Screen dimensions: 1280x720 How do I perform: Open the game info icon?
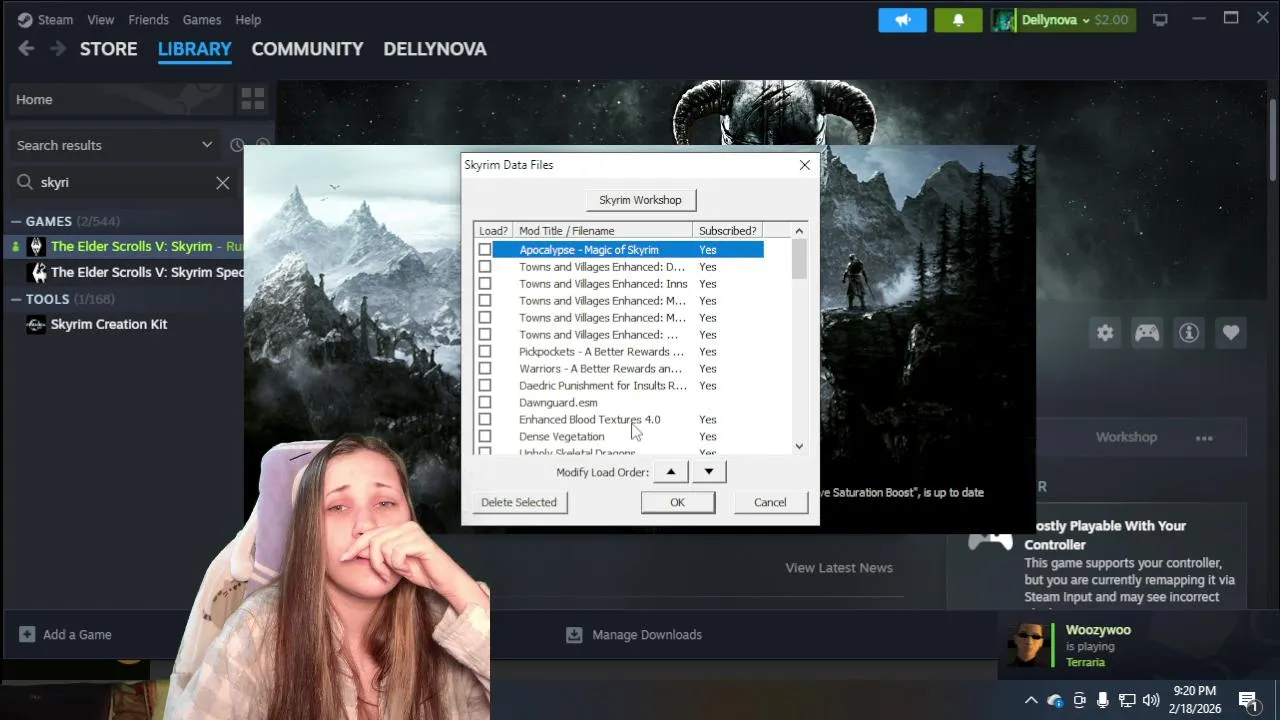point(1189,333)
